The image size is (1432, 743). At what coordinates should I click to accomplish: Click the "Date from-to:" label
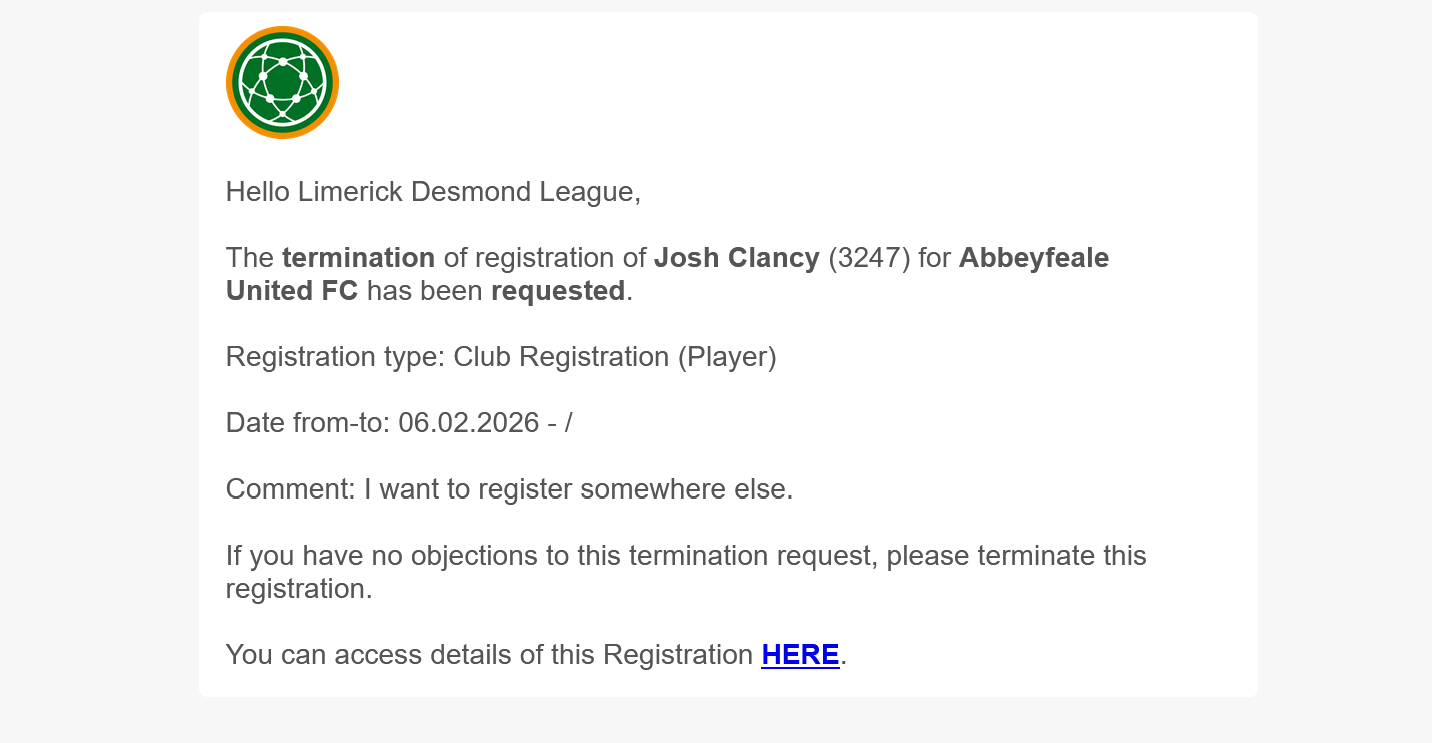(307, 423)
